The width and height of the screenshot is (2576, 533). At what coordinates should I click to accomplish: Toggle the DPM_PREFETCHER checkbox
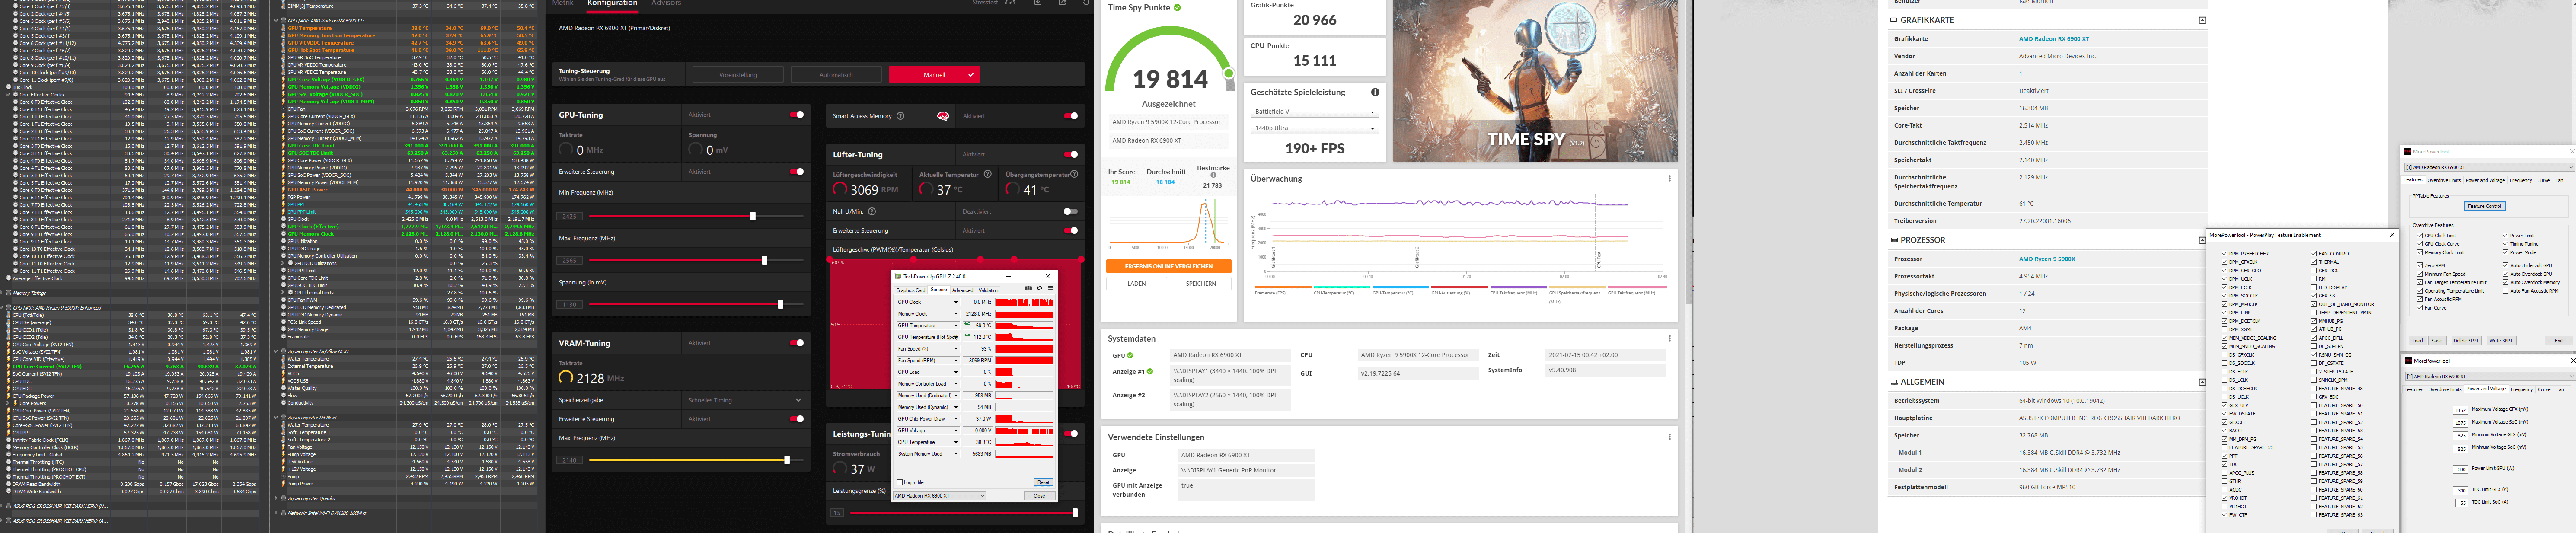[x=2224, y=254]
